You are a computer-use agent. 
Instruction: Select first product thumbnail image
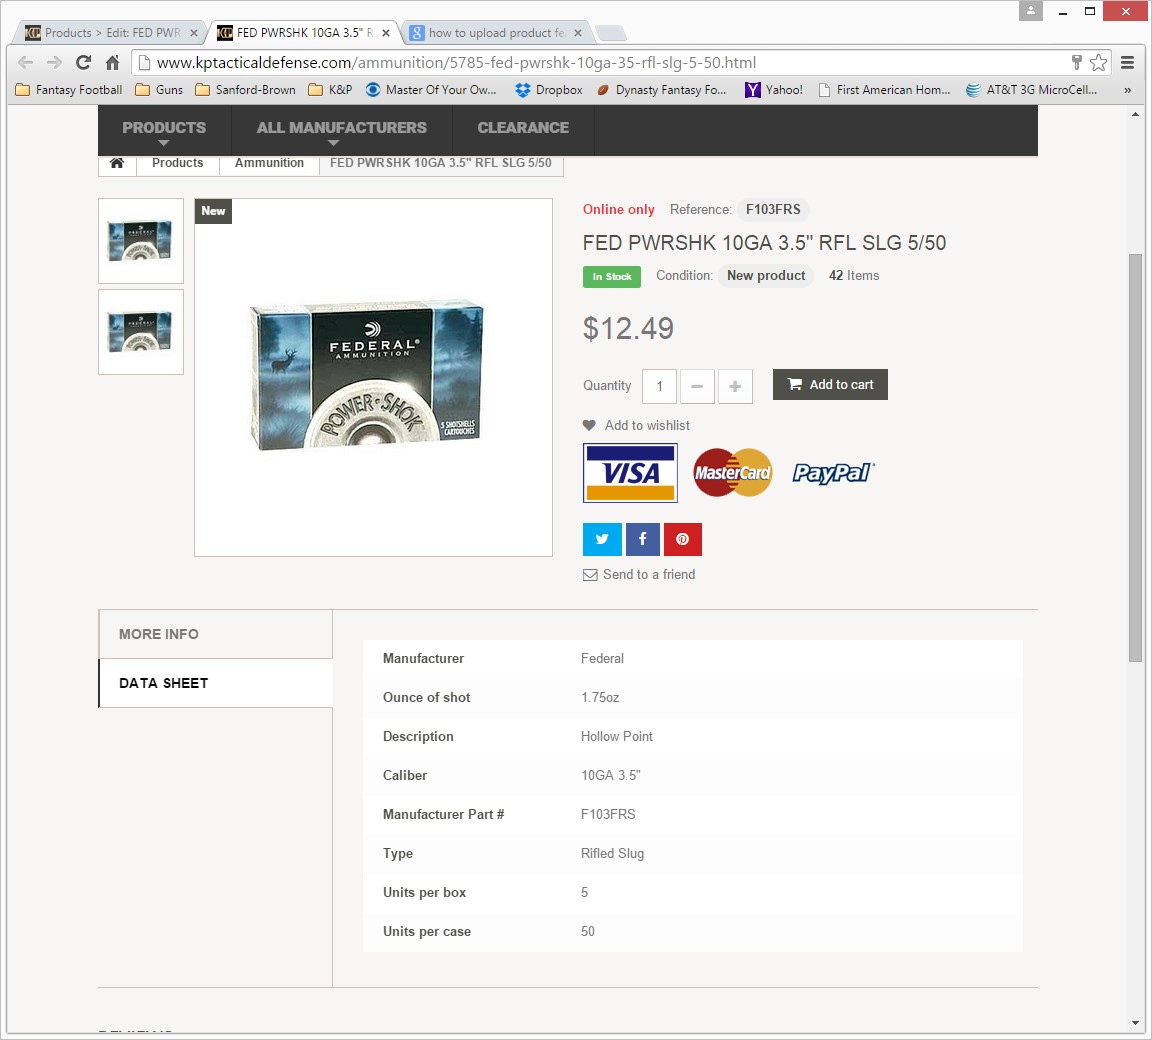tap(141, 241)
